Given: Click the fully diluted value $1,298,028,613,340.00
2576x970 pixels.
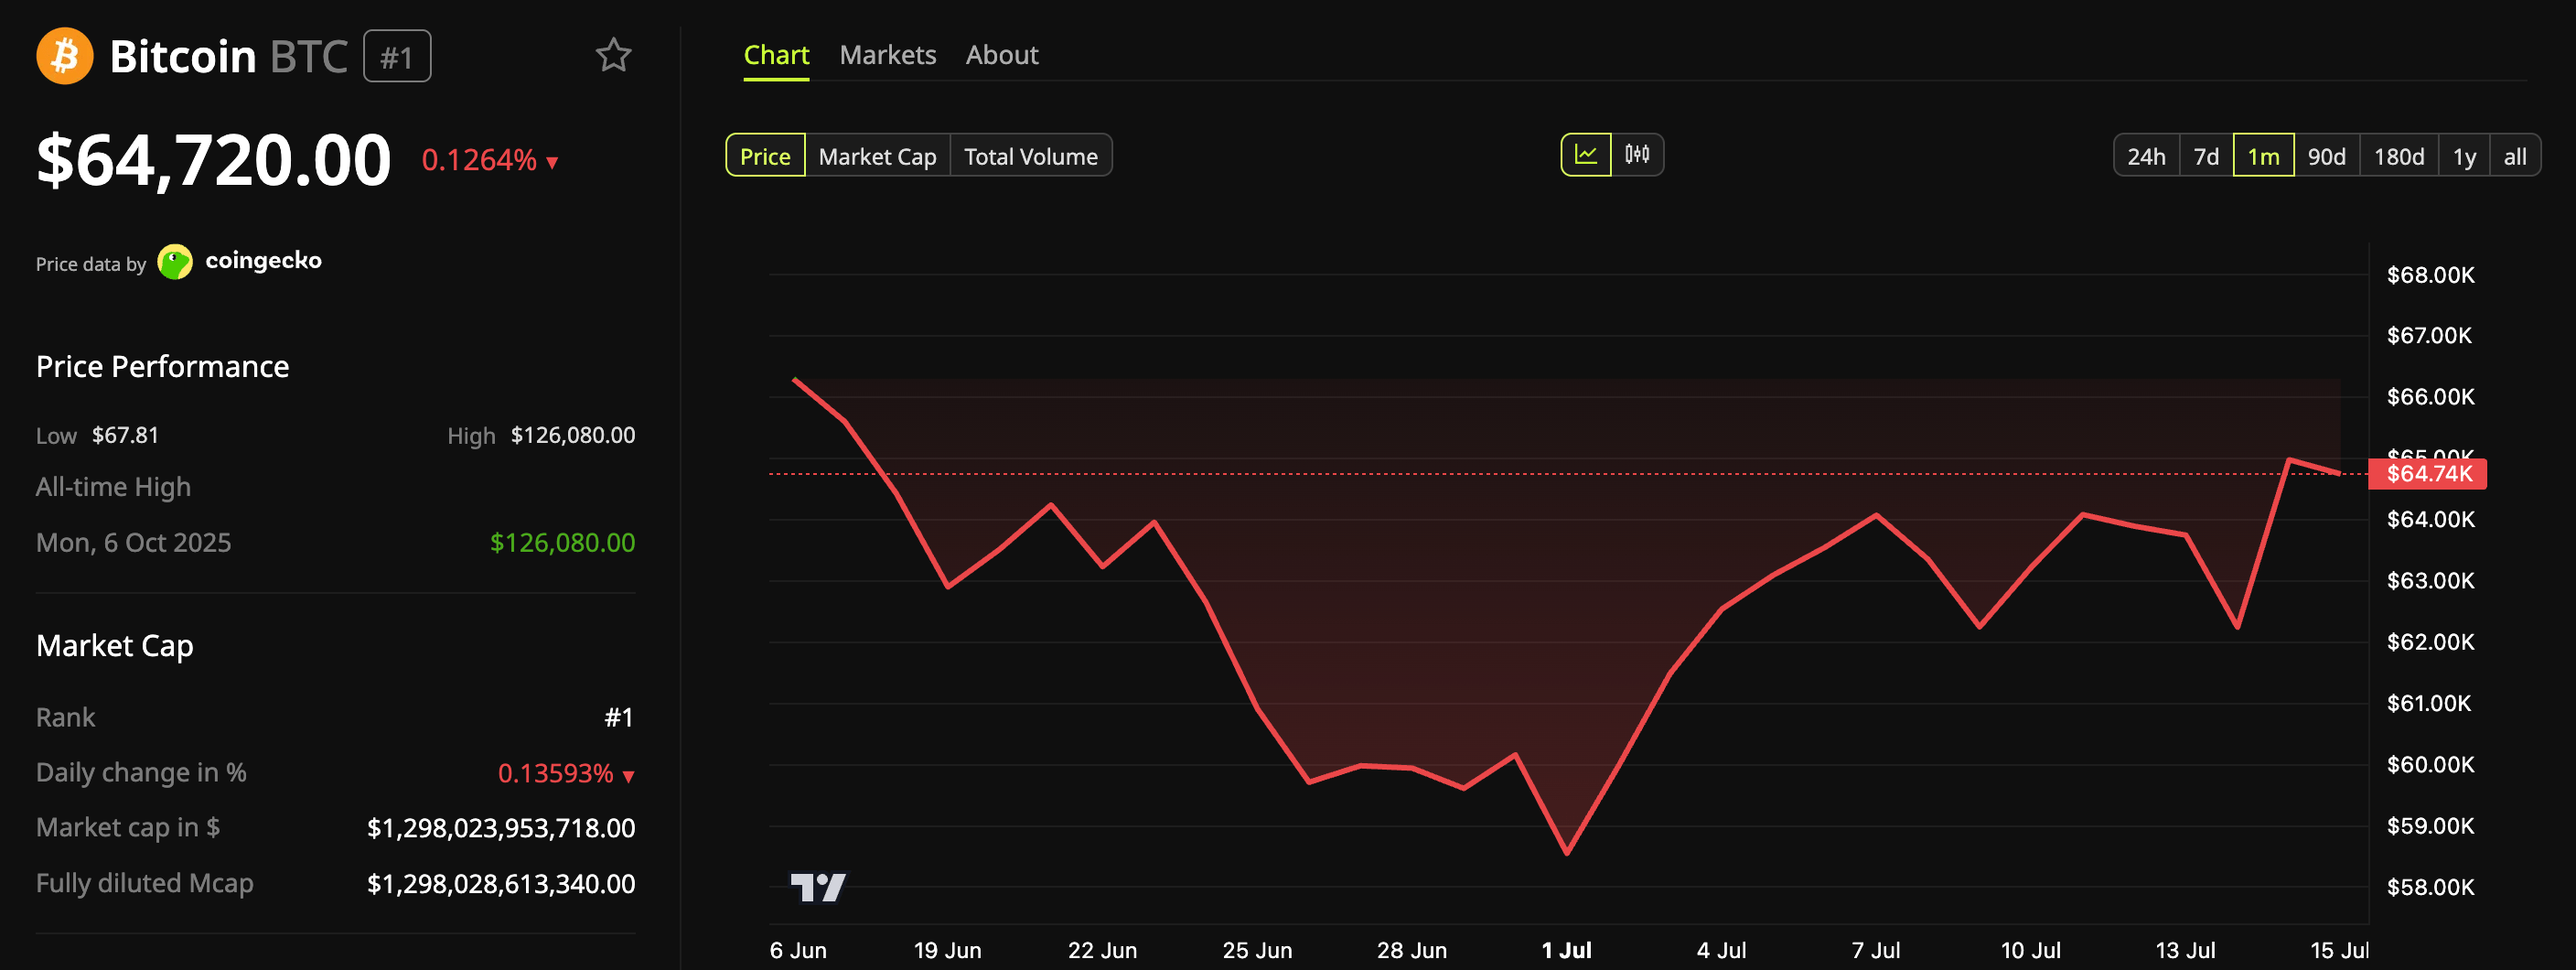Looking at the screenshot, I should 501,884.
